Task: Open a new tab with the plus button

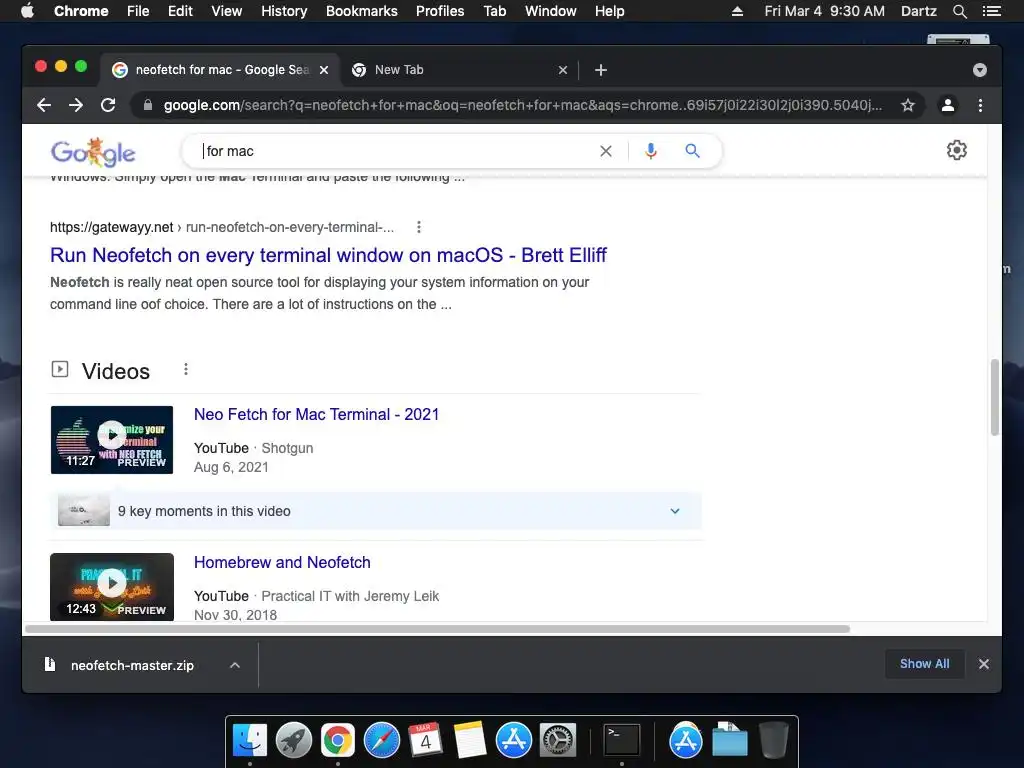Action: point(601,70)
